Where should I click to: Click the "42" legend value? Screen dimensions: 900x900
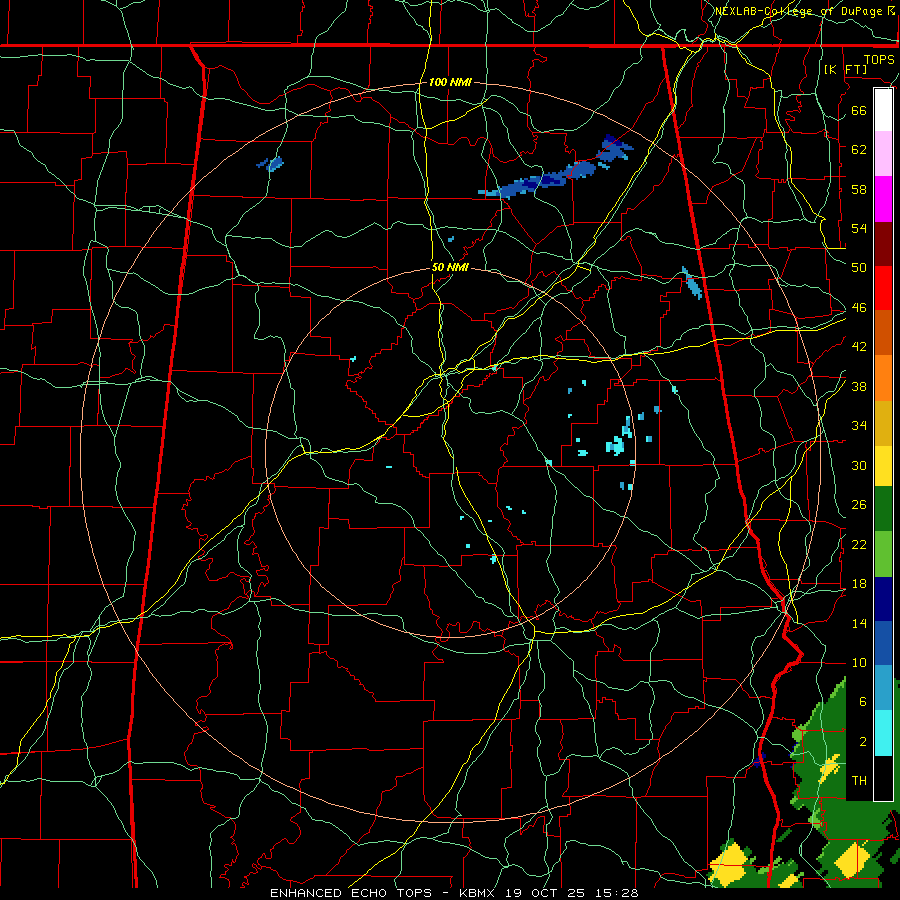(x=859, y=347)
